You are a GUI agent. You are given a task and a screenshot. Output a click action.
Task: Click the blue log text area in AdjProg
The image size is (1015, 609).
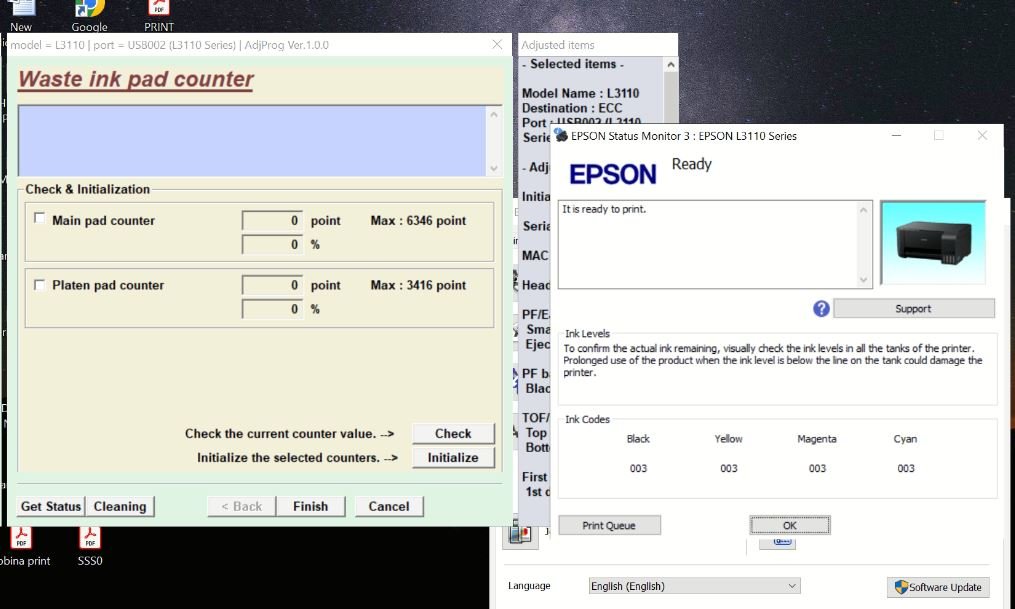[x=252, y=140]
